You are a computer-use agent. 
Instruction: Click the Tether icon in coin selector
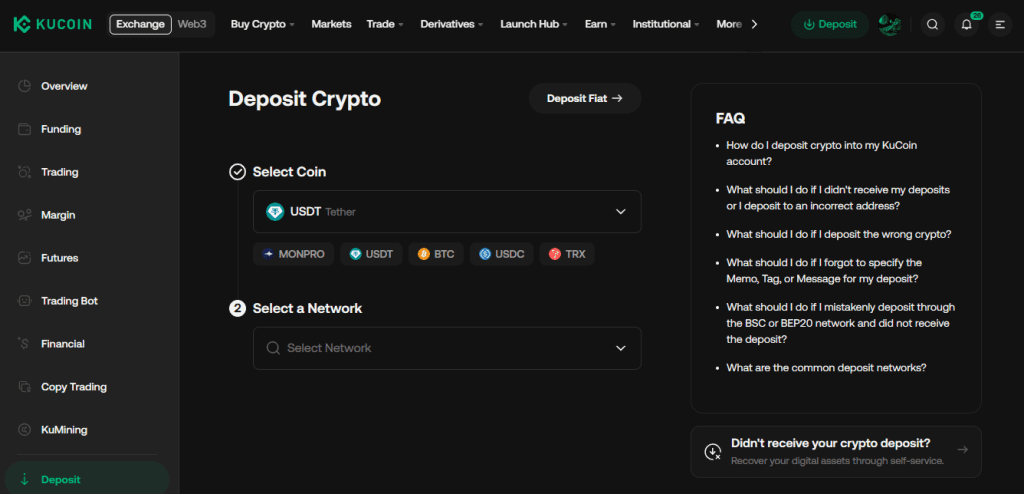(x=275, y=212)
